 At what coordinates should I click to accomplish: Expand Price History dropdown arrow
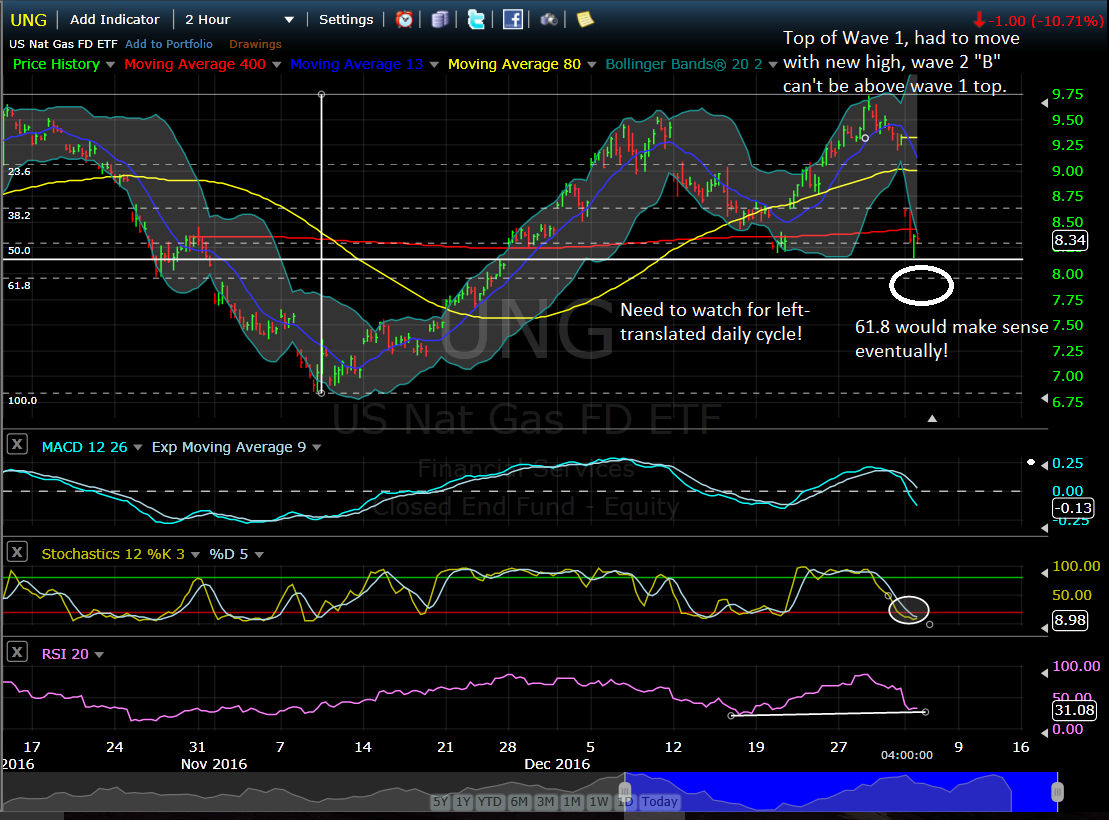click(x=110, y=65)
